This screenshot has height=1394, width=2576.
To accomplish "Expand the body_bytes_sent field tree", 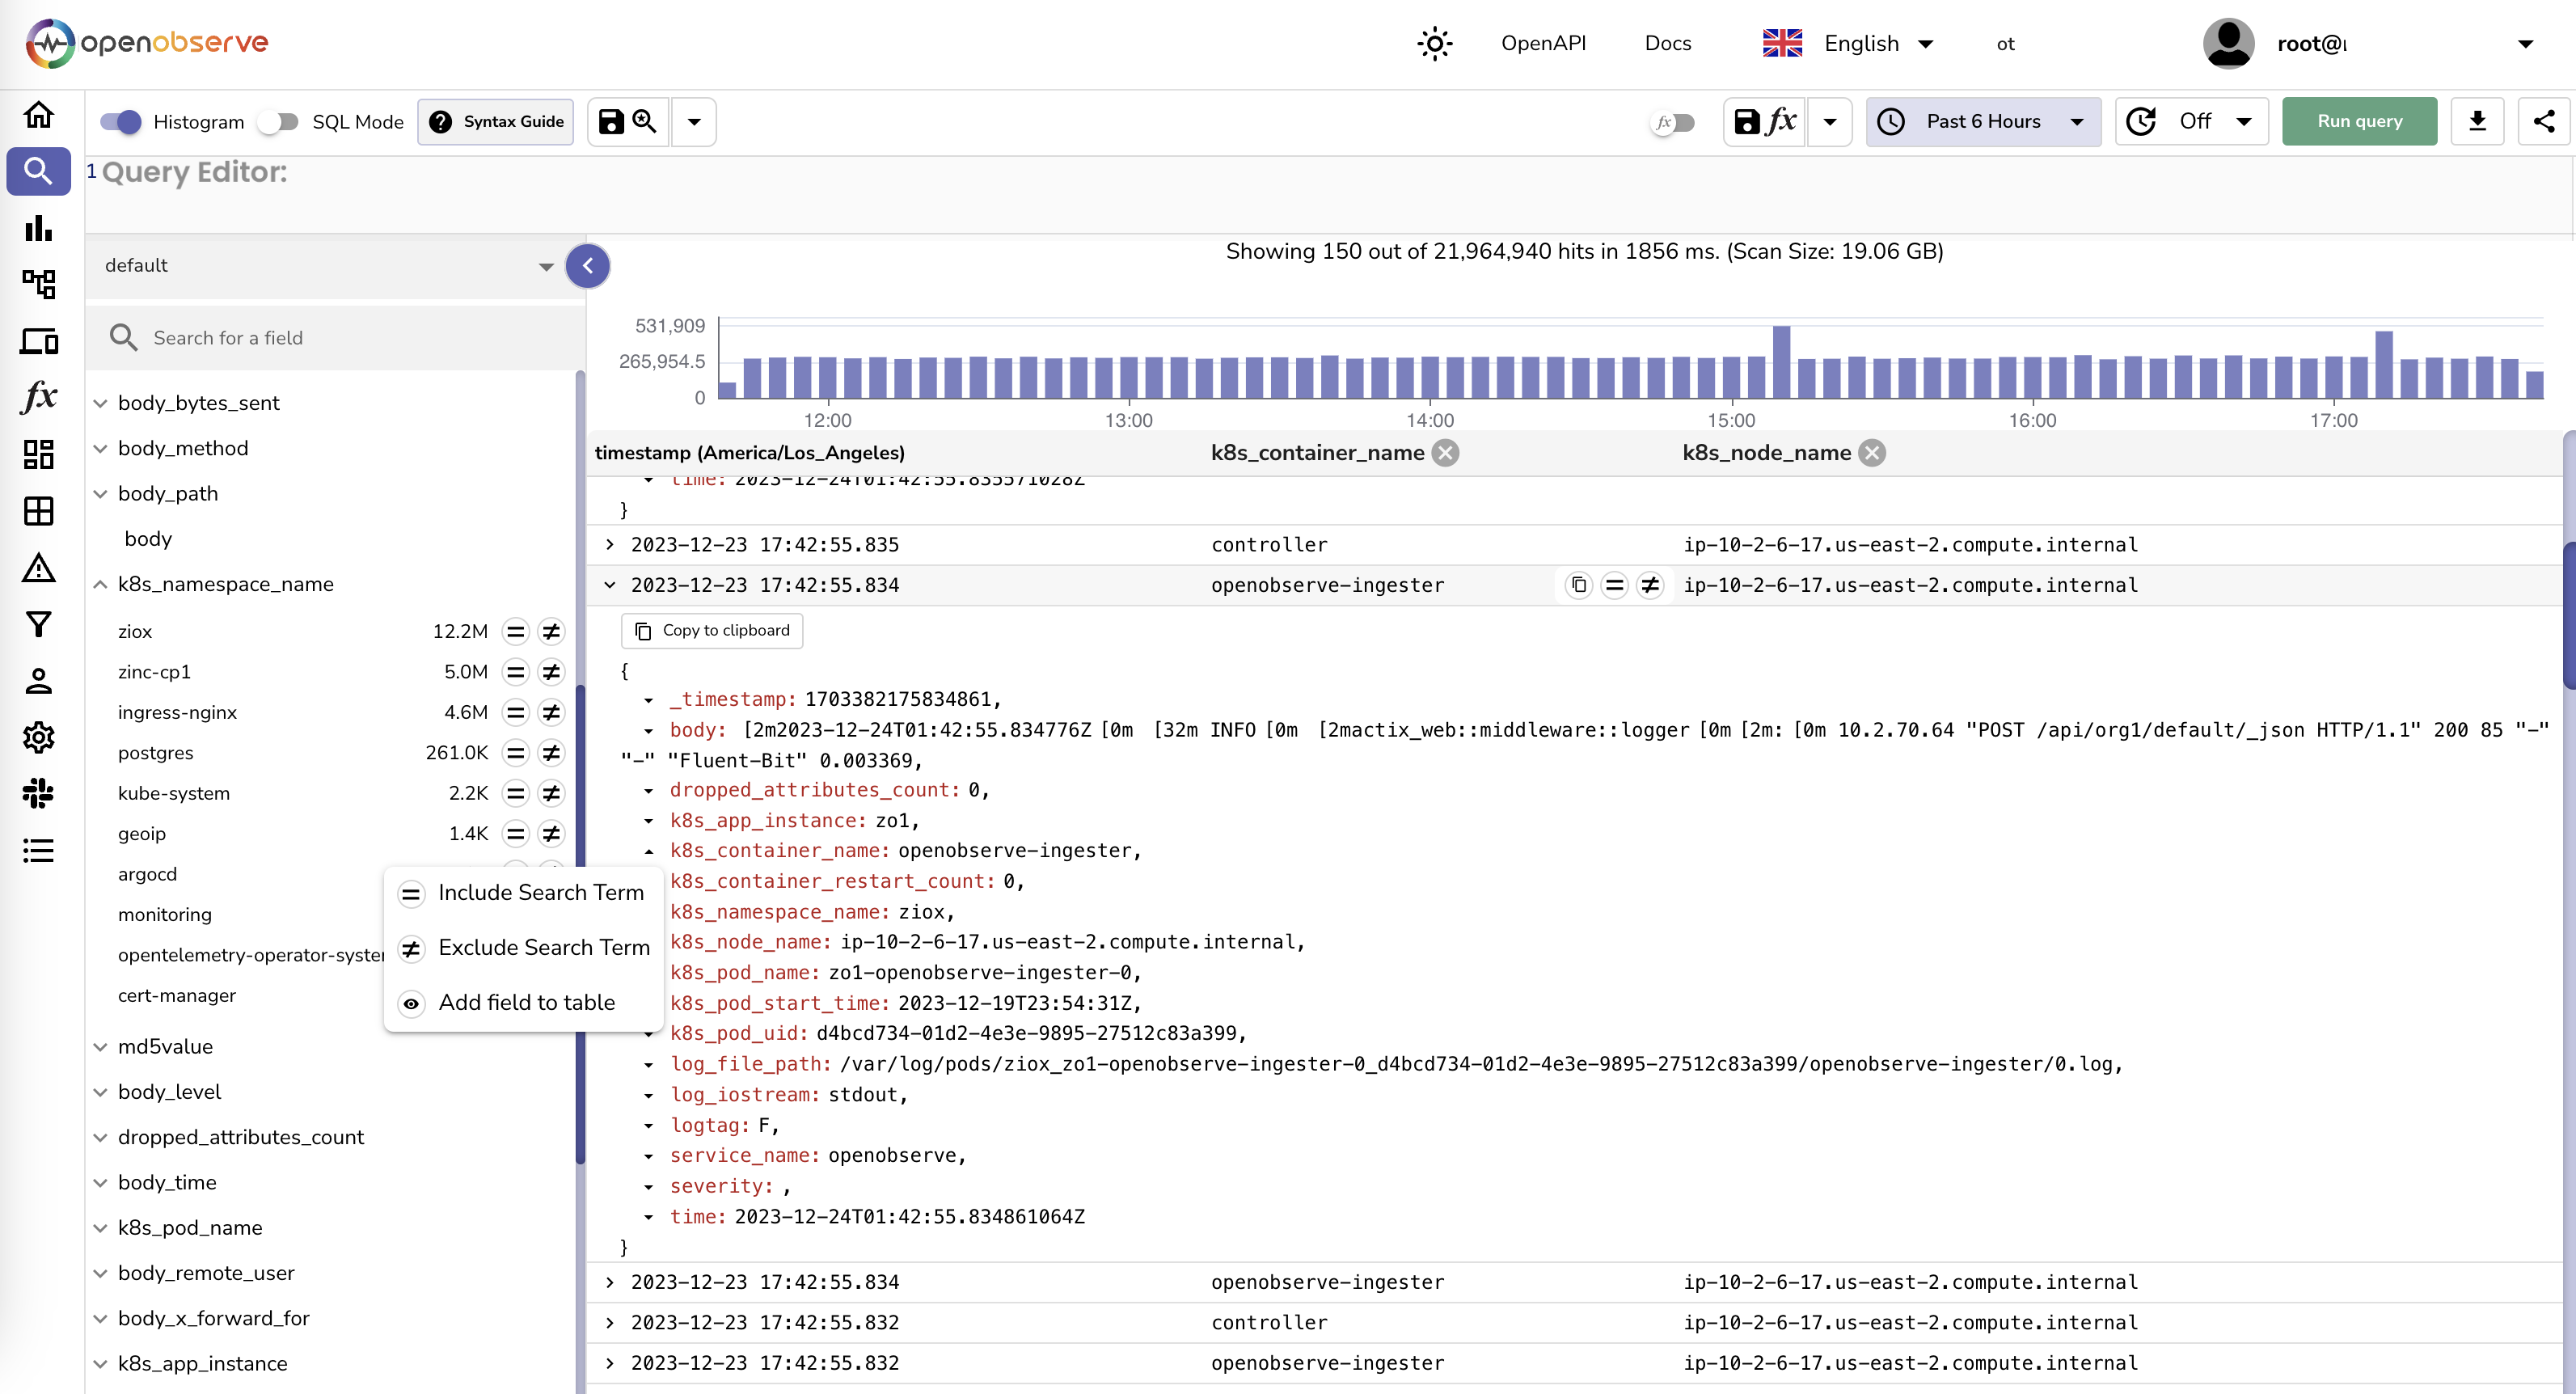I will coord(99,402).
